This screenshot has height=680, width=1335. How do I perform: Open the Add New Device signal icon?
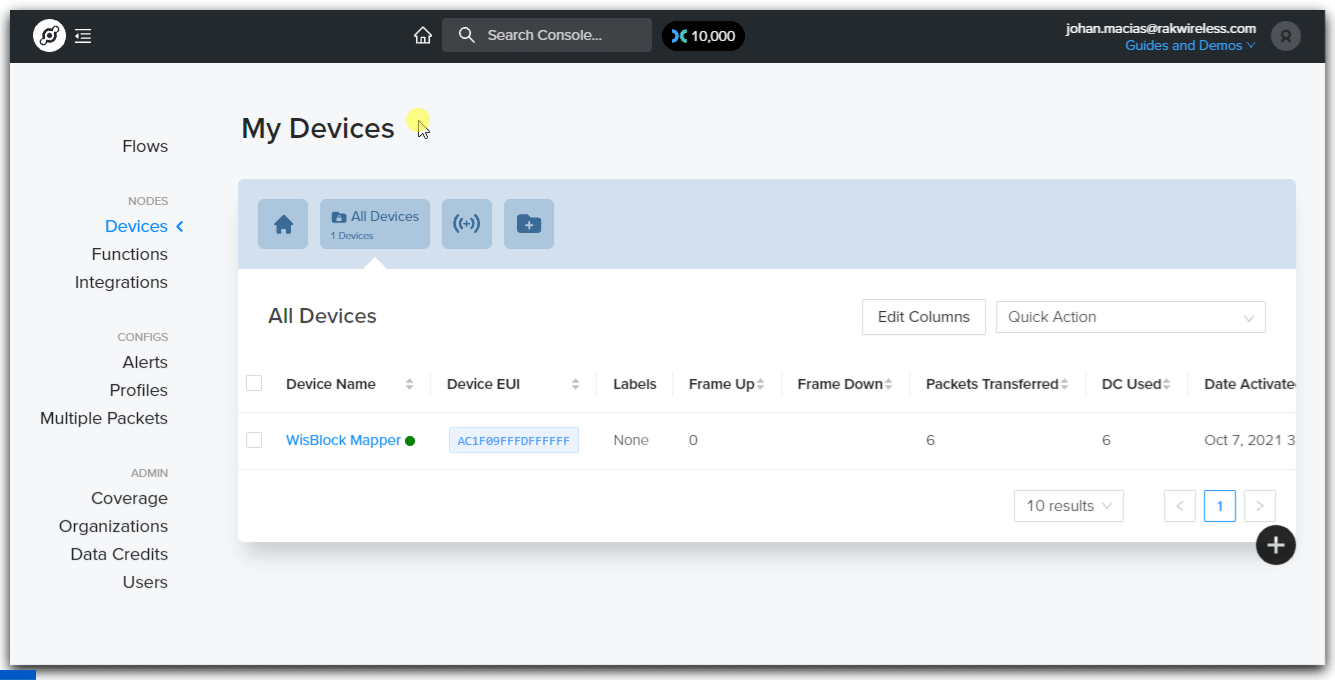(467, 224)
